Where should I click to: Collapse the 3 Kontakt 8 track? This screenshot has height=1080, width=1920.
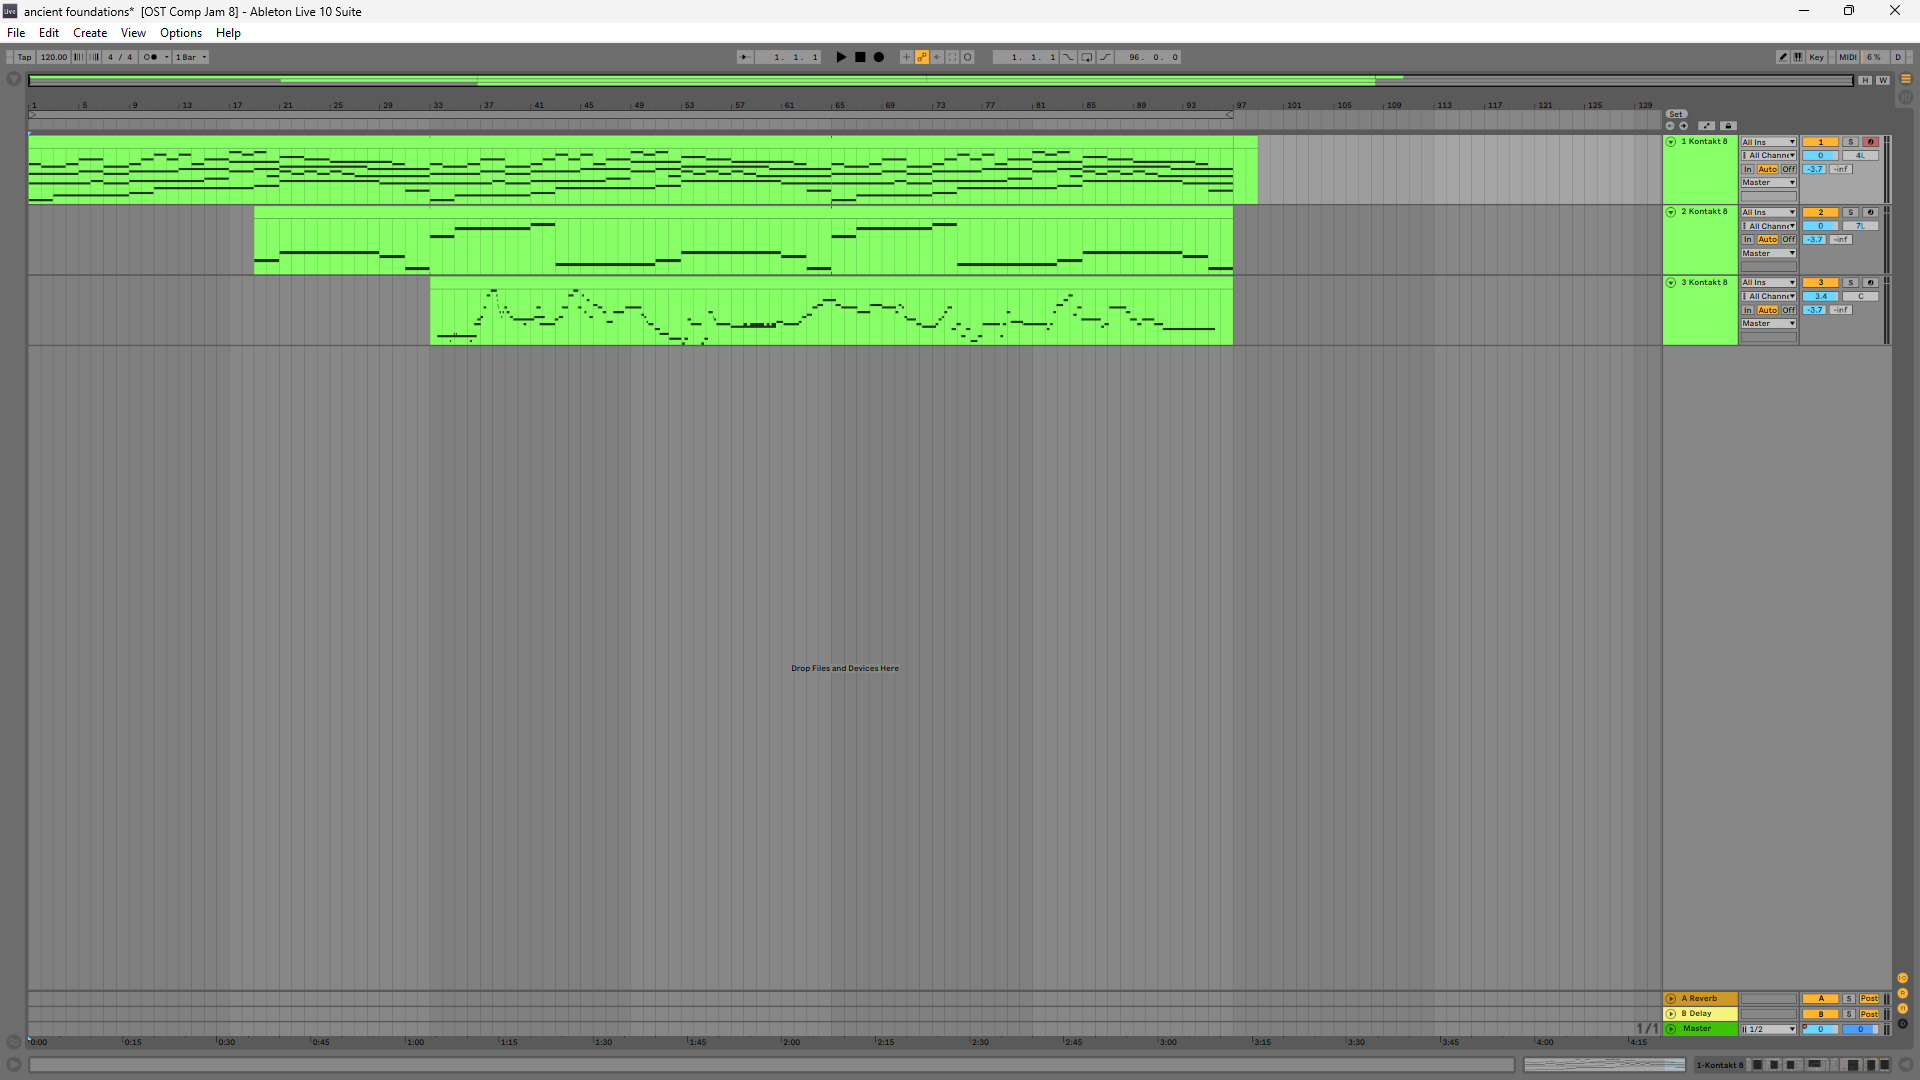pos(1671,283)
